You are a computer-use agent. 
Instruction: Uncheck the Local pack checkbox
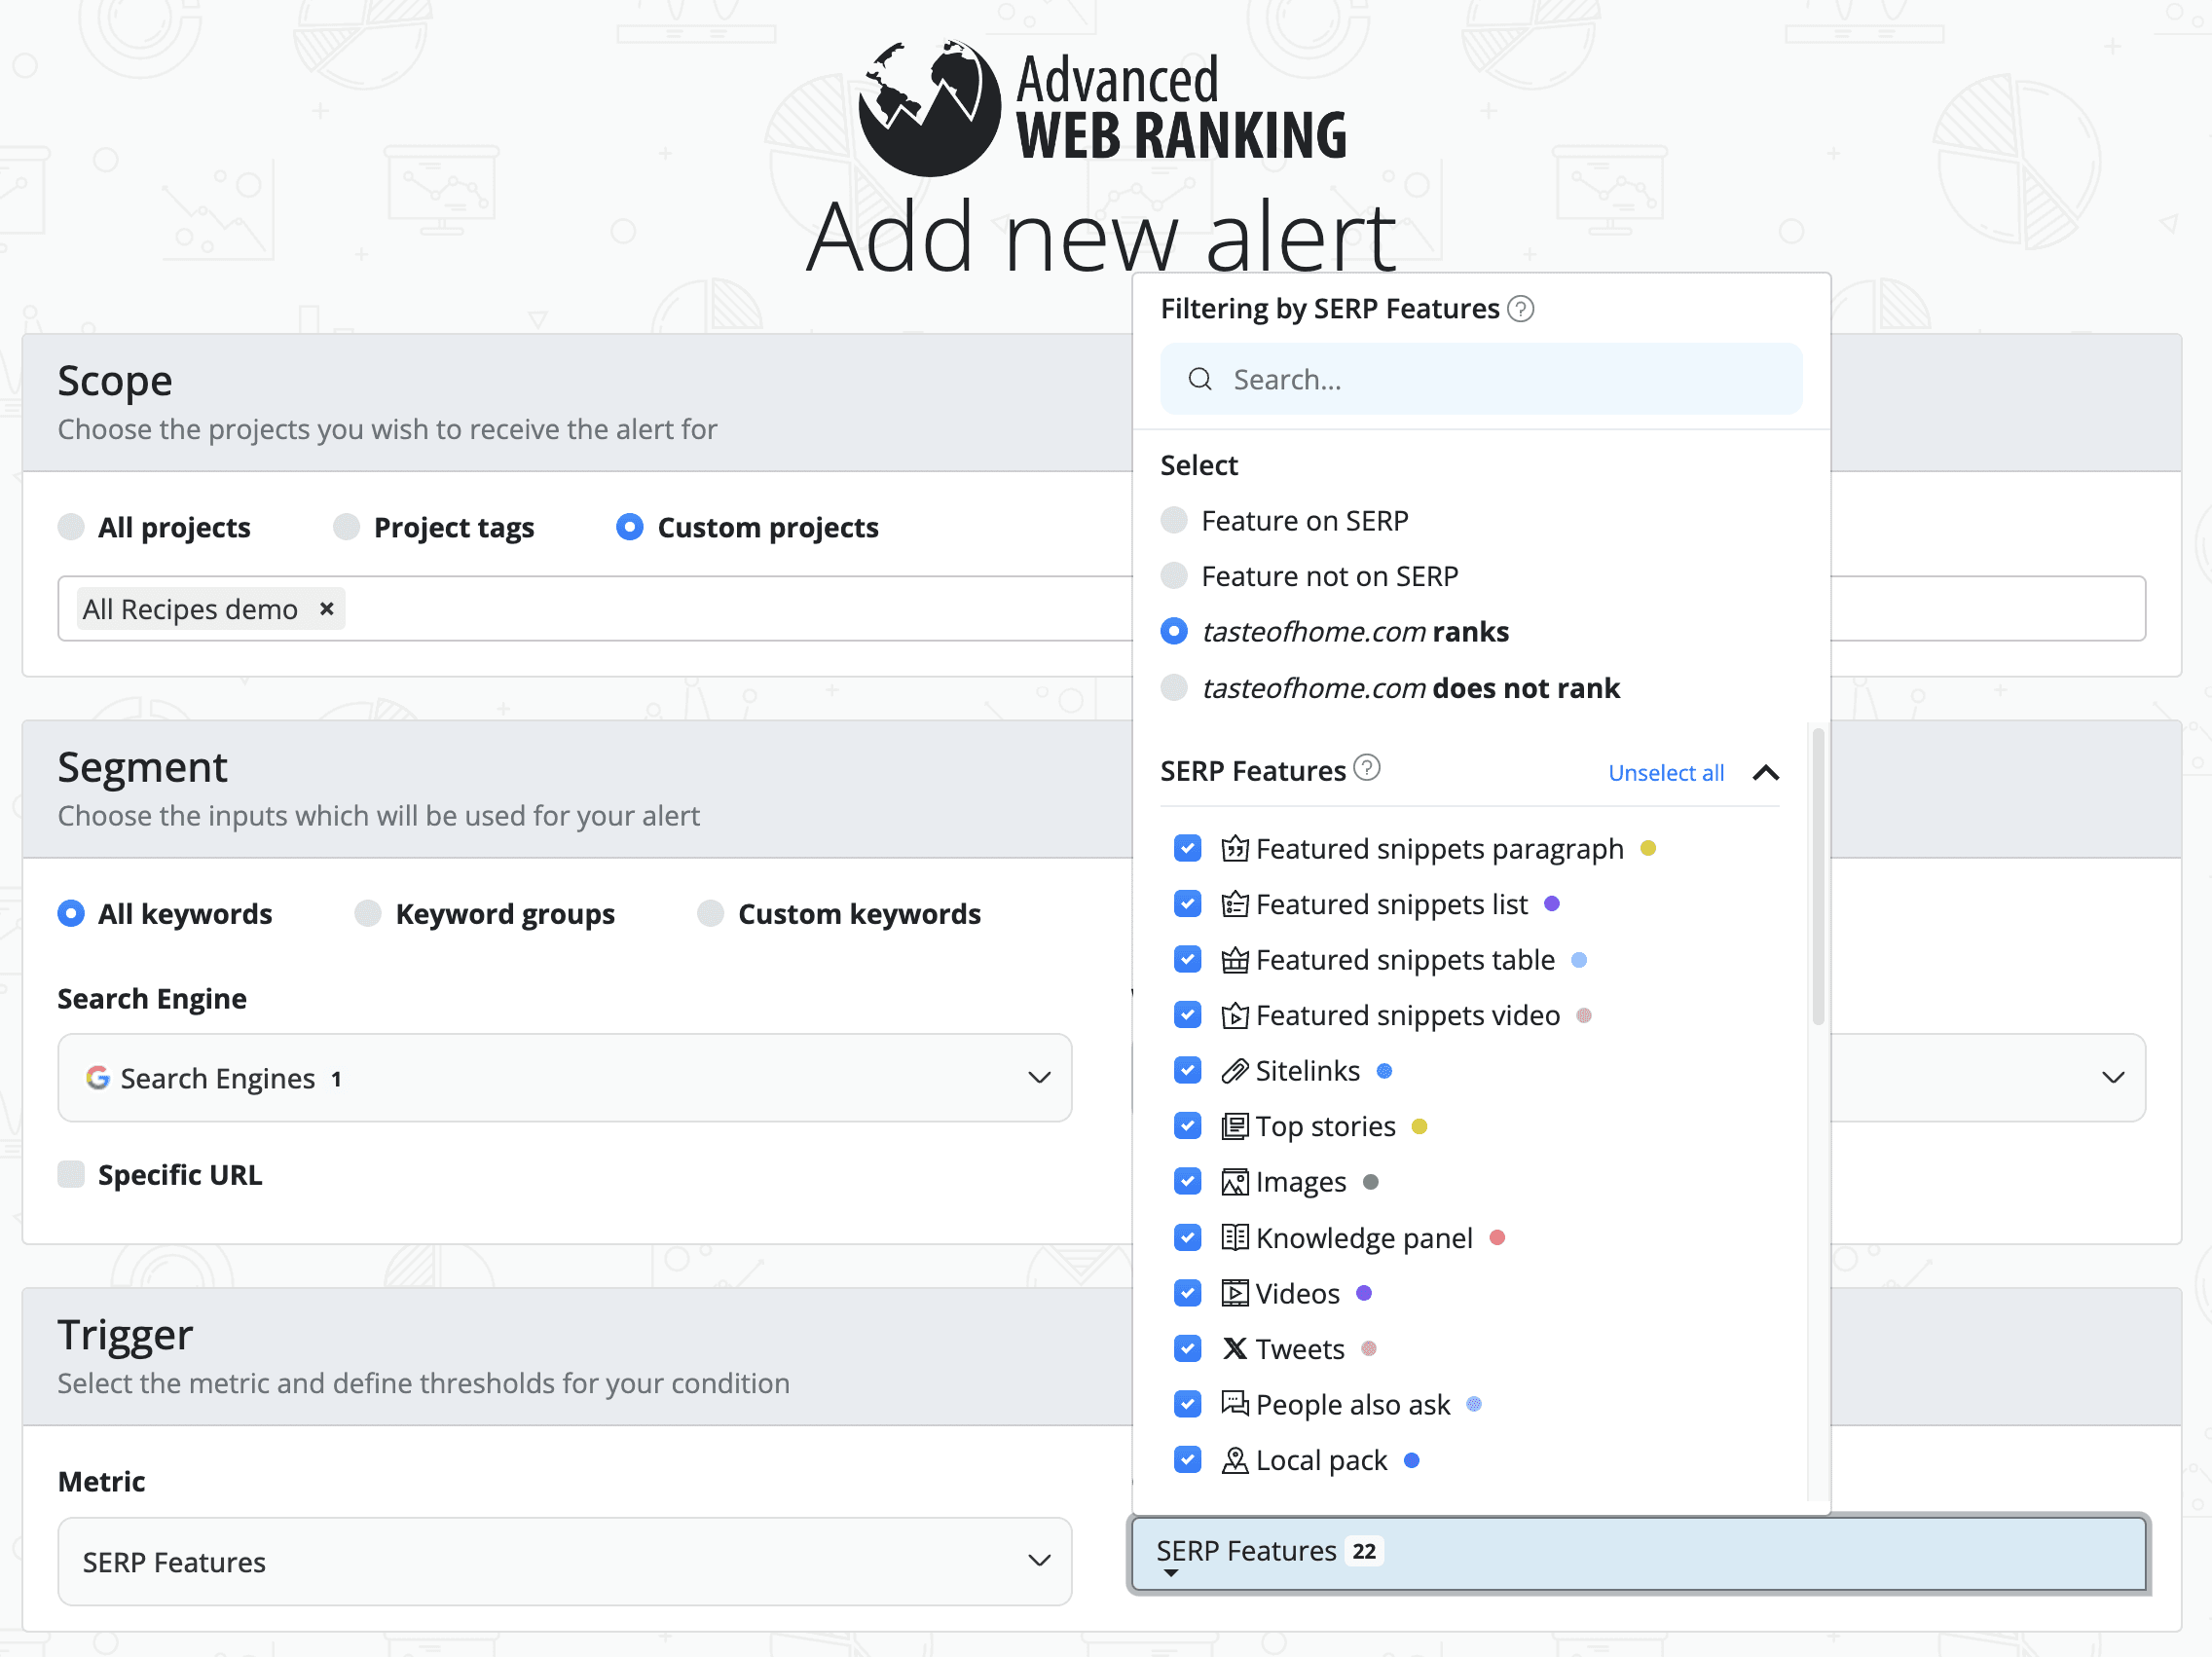(1187, 1460)
